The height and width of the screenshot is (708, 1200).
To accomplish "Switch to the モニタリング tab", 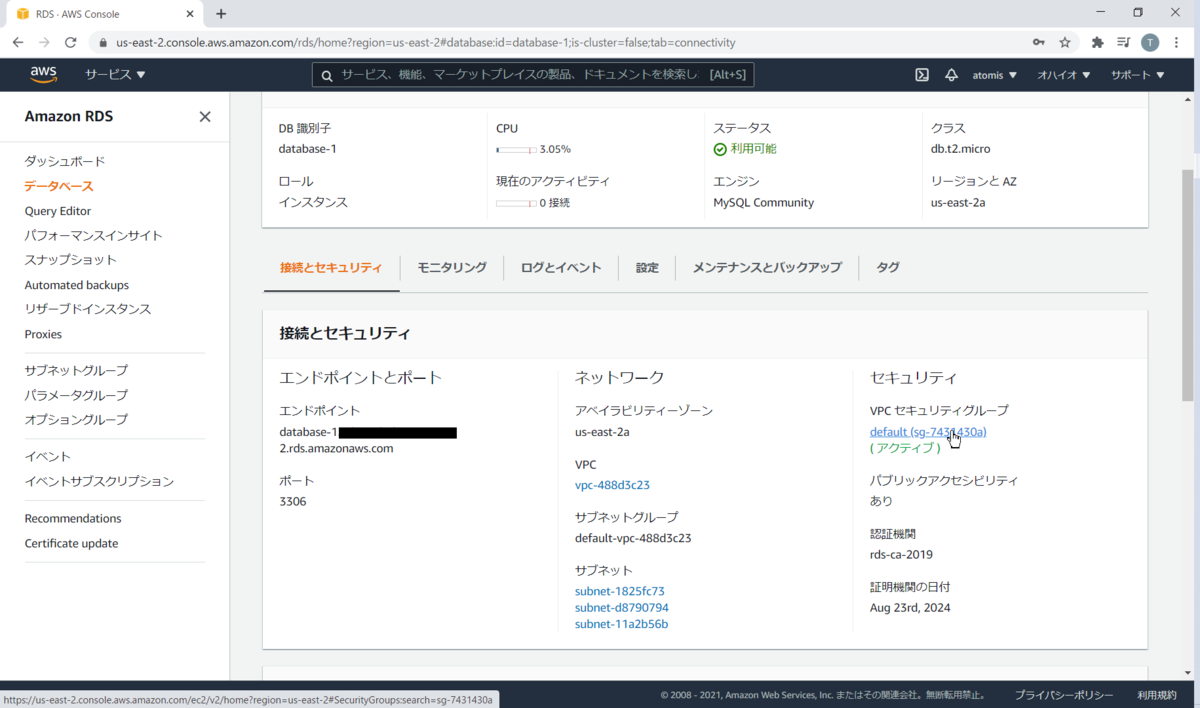I will pyautogui.click(x=452, y=267).
